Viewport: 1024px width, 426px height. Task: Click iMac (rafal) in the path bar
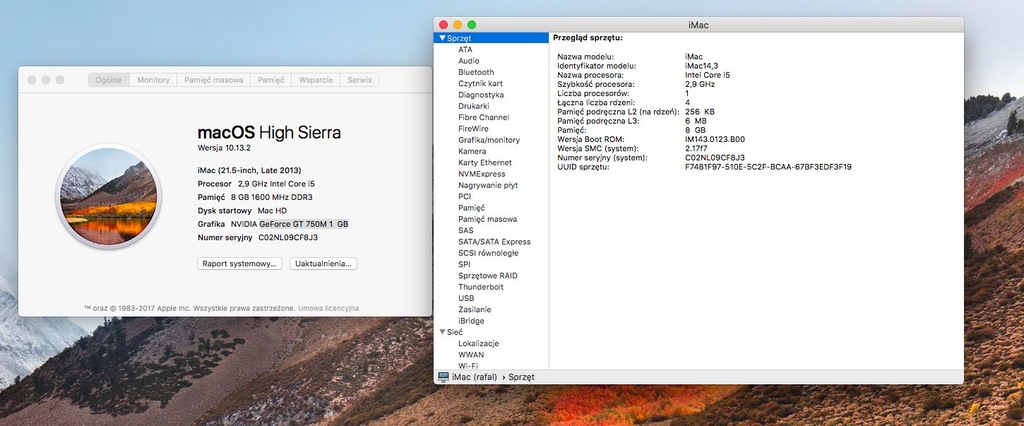click(x=474, y=377)
